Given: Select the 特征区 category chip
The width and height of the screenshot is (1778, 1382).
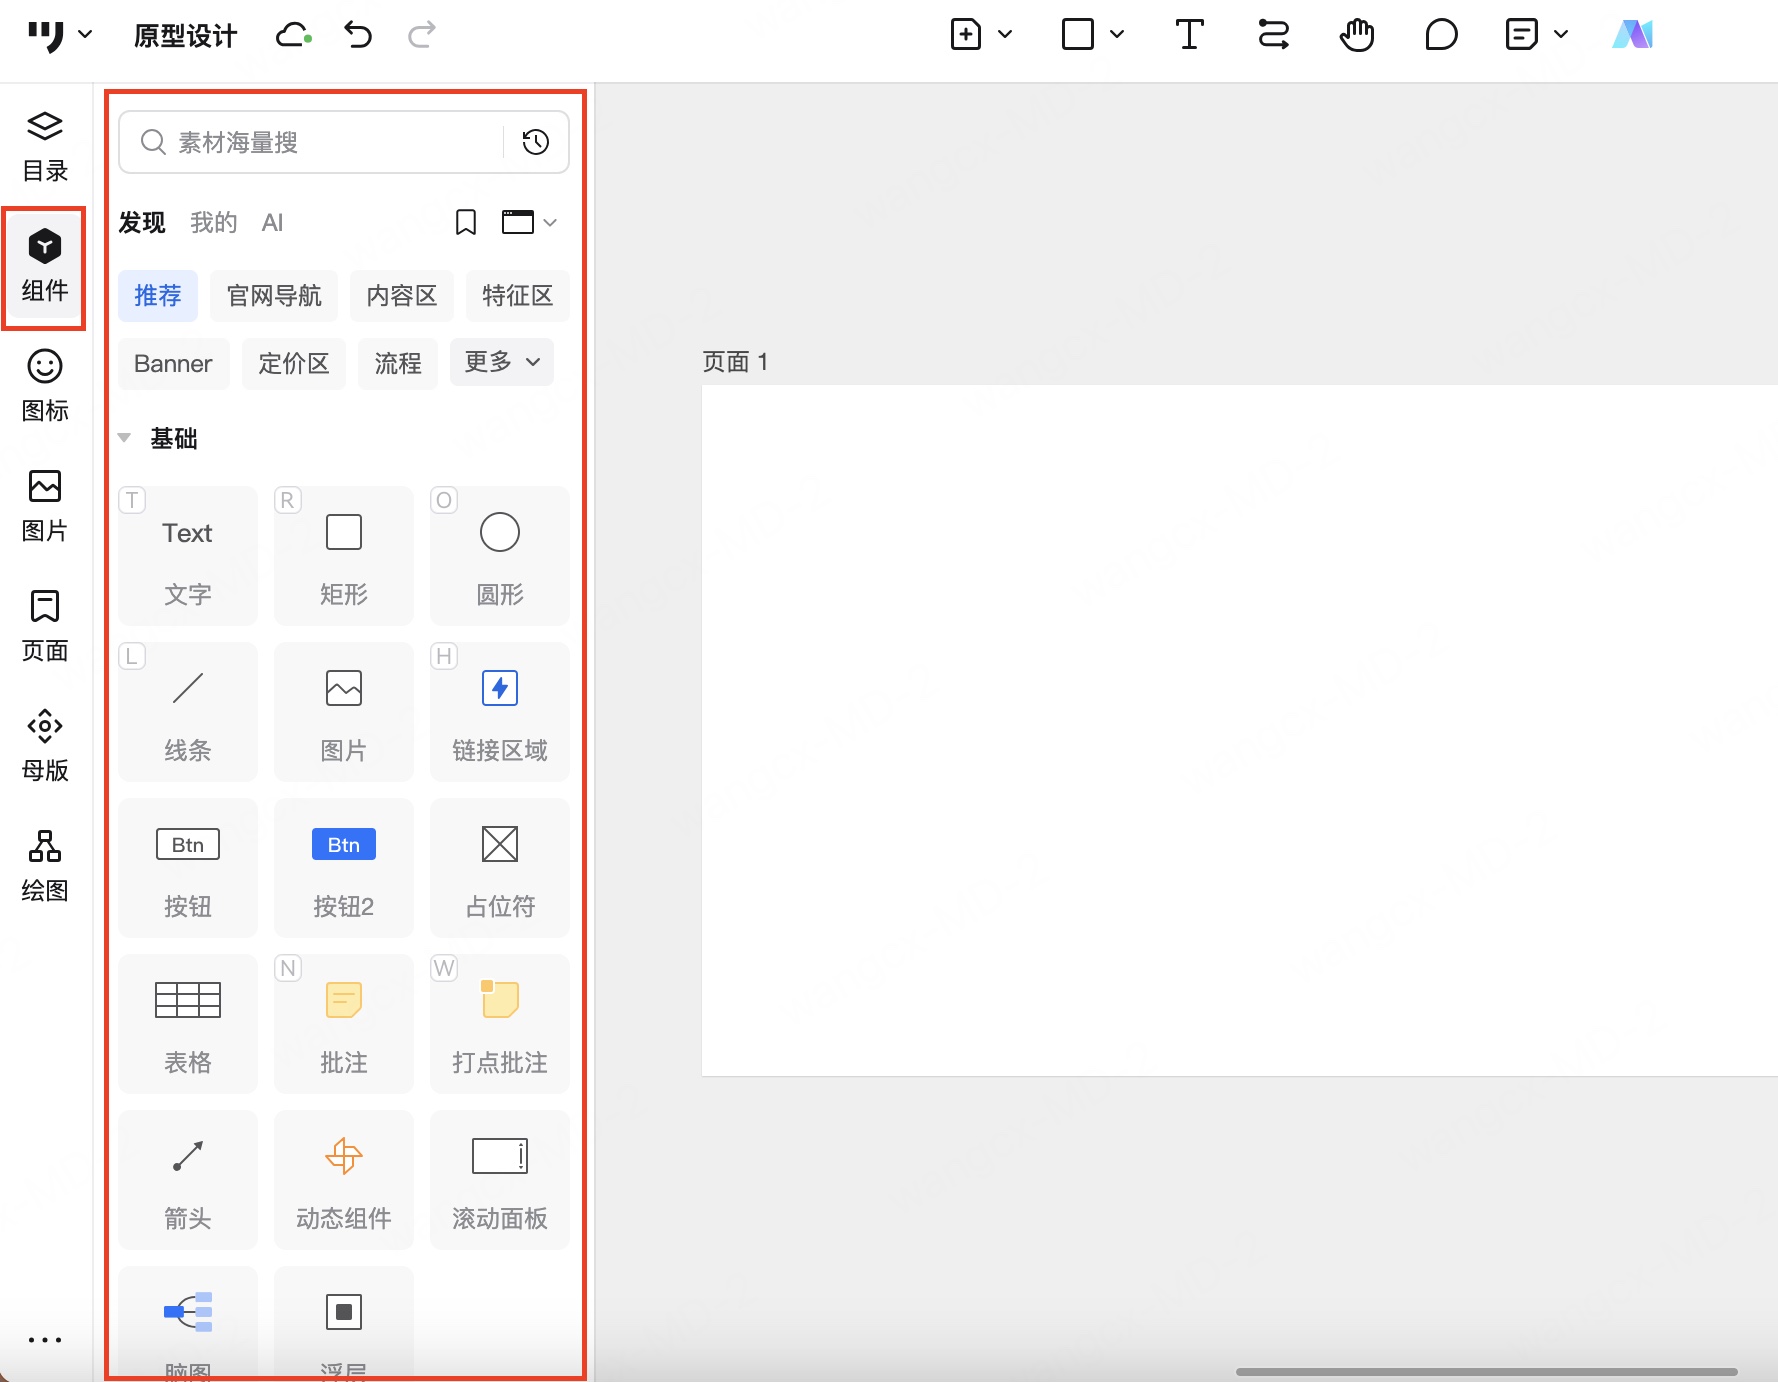Looking at the screenshot, I should coord(518,296).
